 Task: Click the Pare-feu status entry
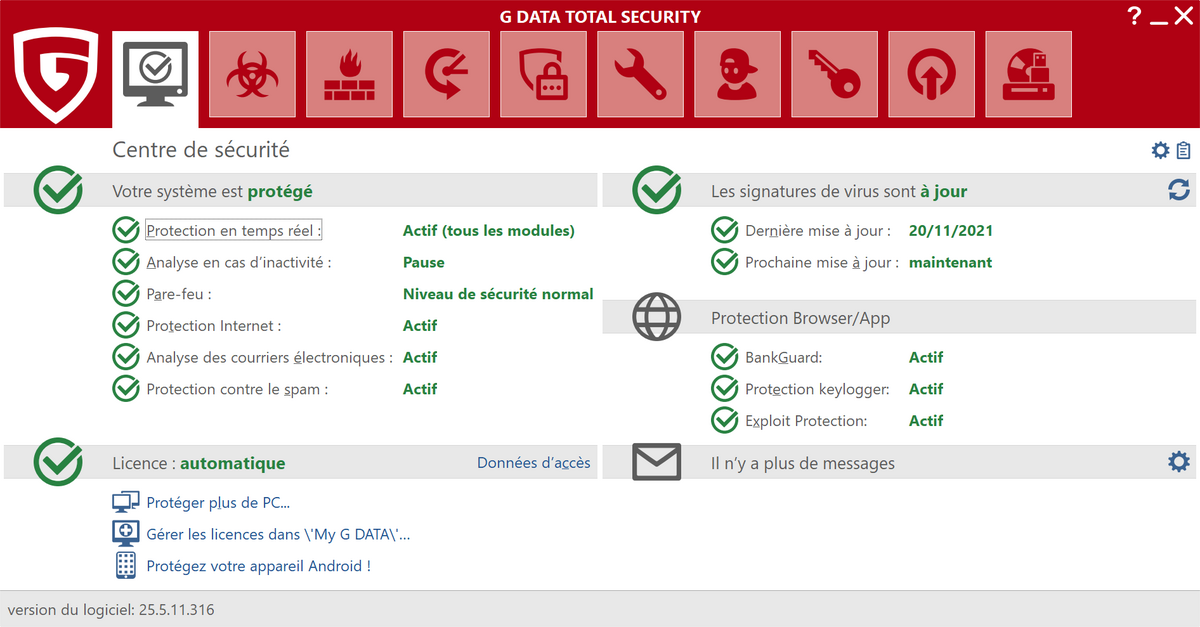[179, 294]
